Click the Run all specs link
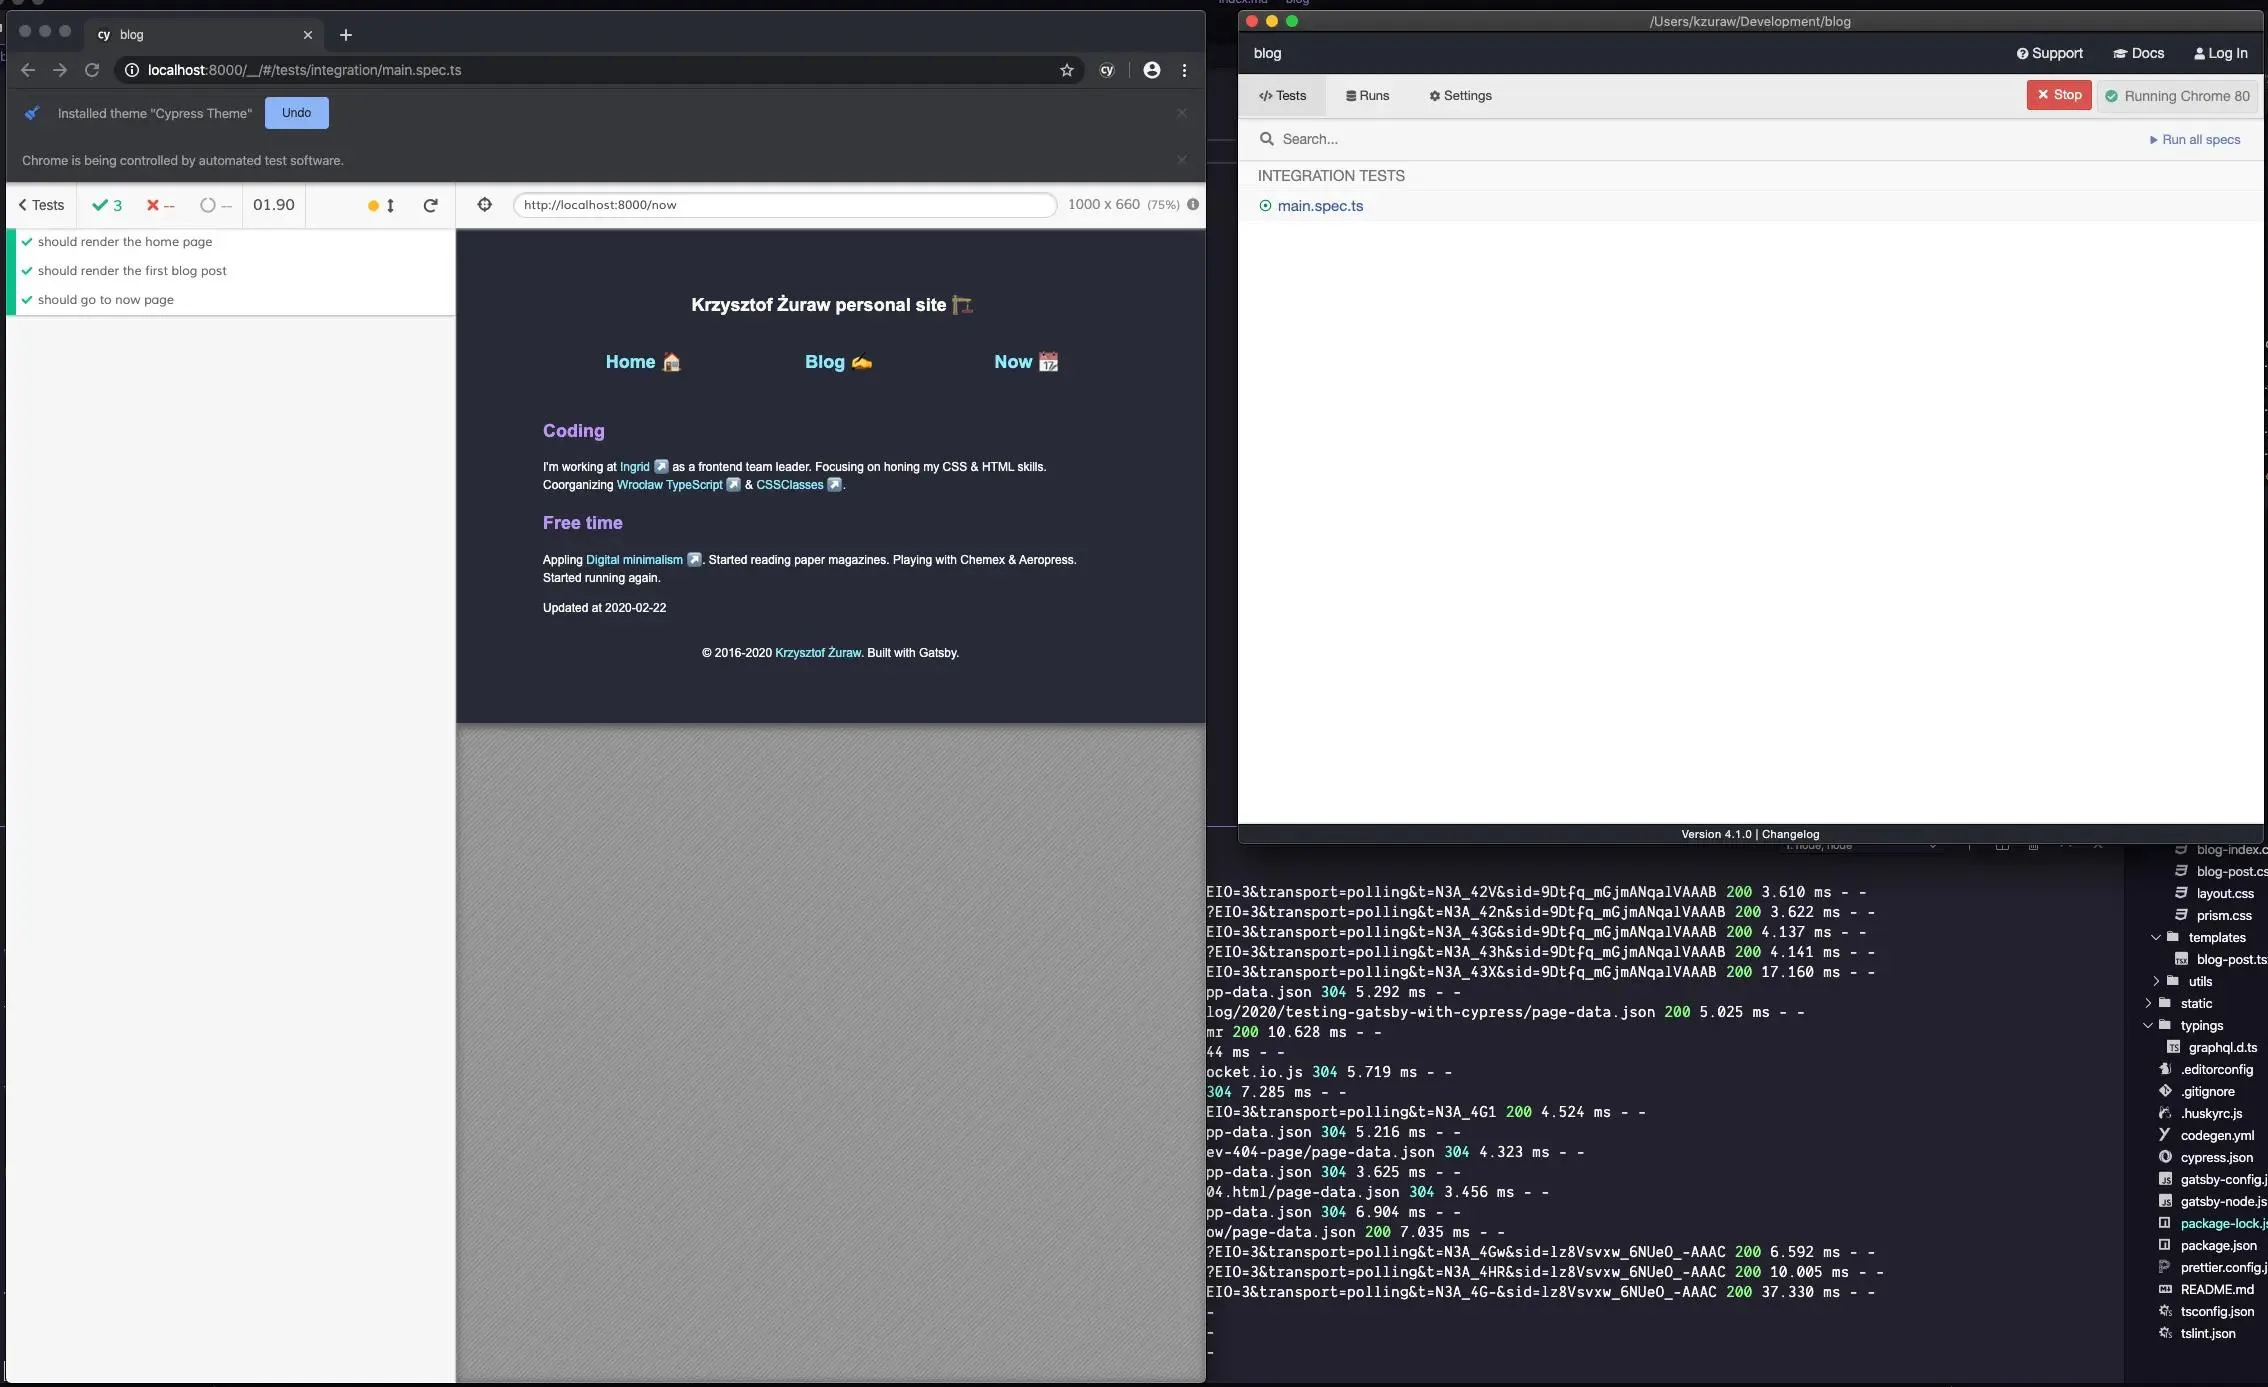This screenshot has width=2268, height=1387. point(2194,139)
